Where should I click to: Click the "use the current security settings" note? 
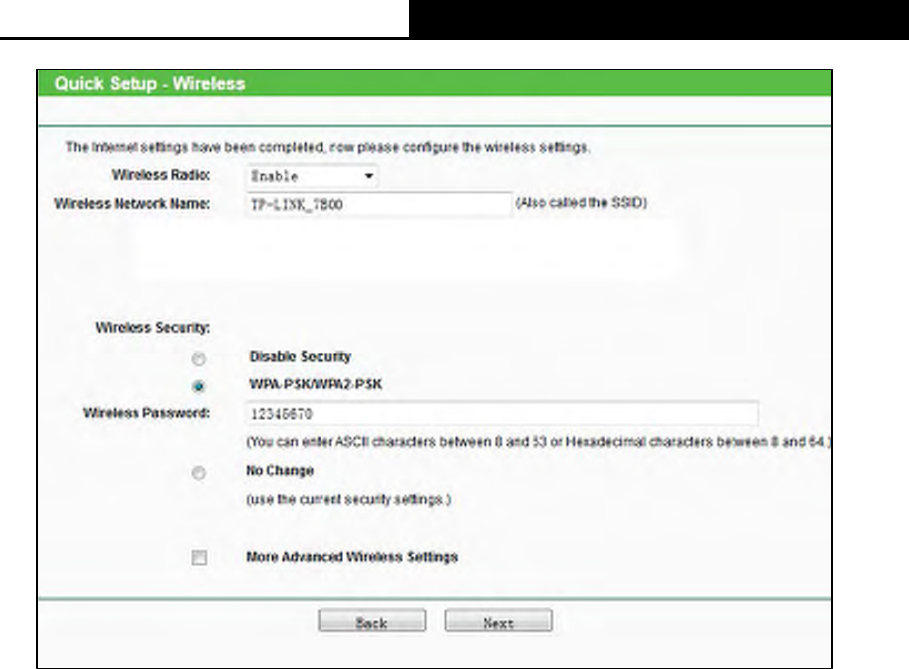348,499
